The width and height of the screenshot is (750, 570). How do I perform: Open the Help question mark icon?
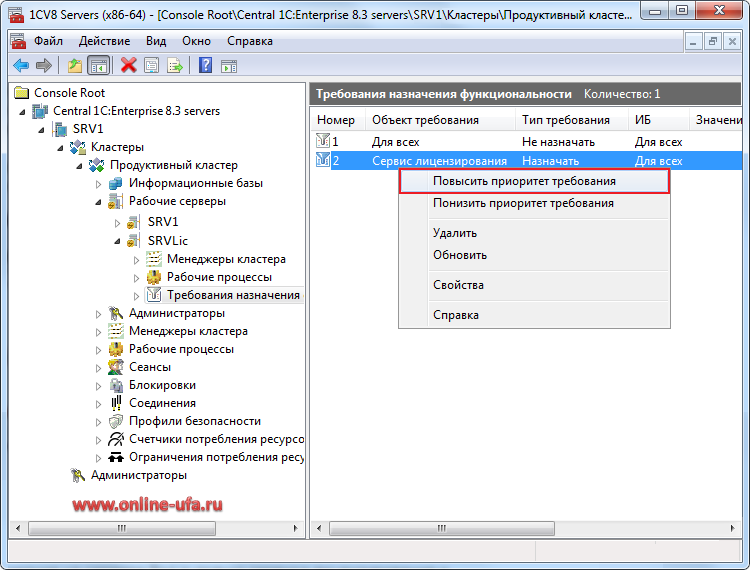point(206,65)
